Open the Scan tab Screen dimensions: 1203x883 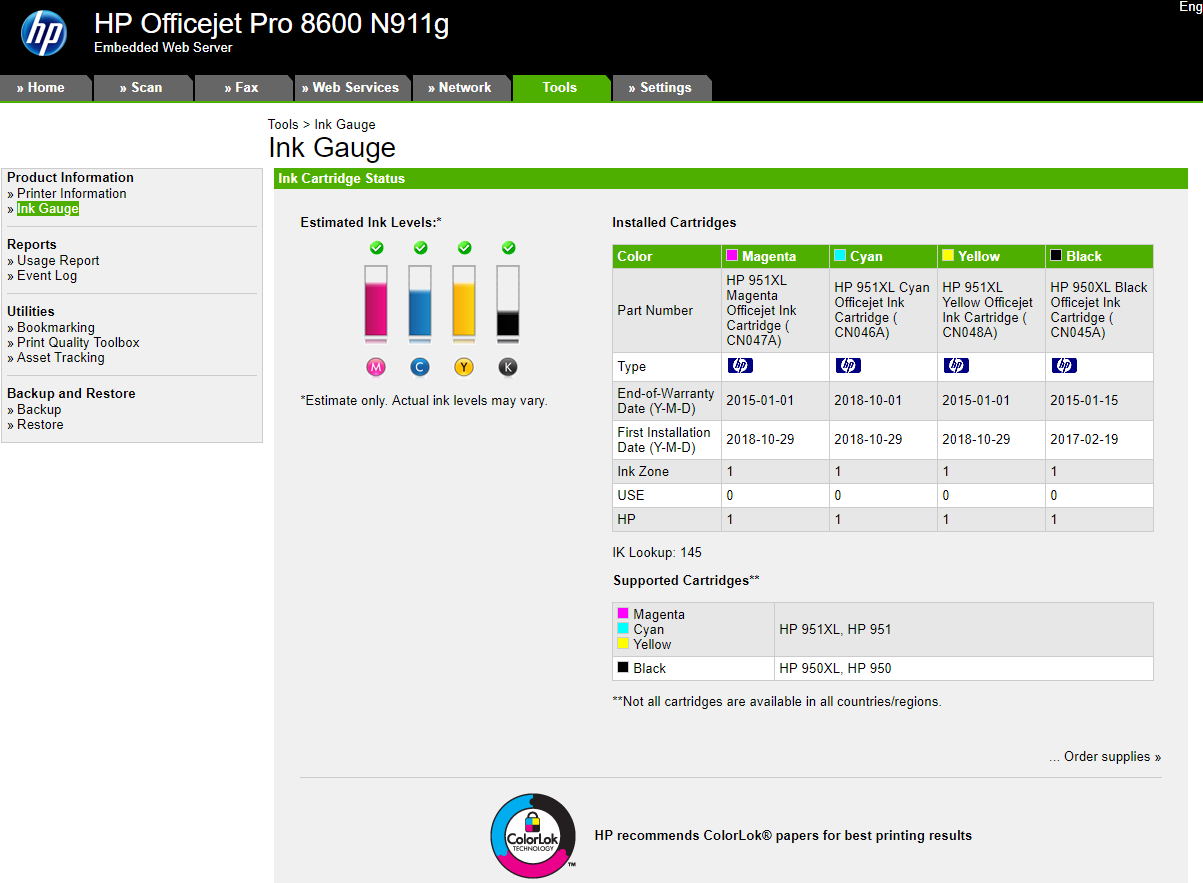(x=140, y=88)
